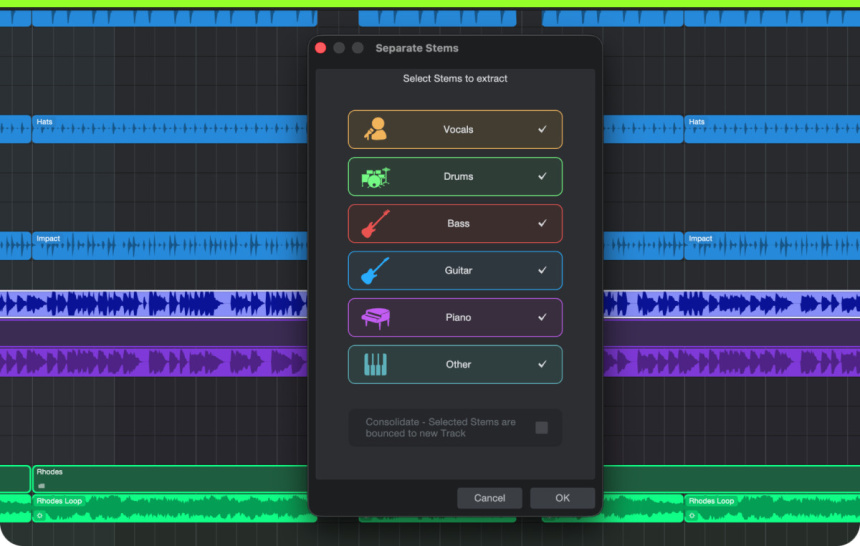
Task: Select the Rhodes MIDI clip
Action: tap(169, 479)
